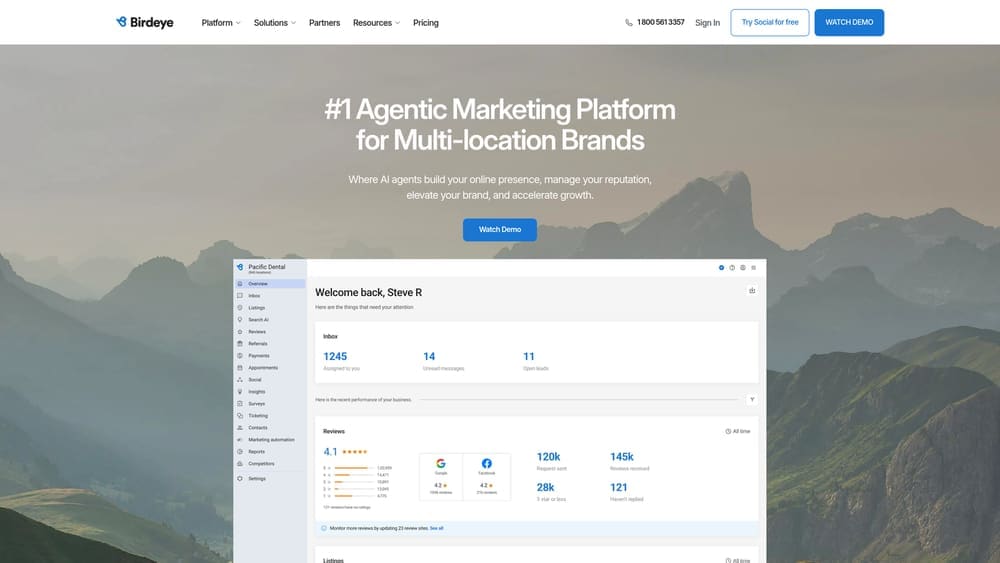Image resolution: width=1000 pixels, height=563 pixels.
Task: Open the Partners menu item
Action: pos(324,22)
